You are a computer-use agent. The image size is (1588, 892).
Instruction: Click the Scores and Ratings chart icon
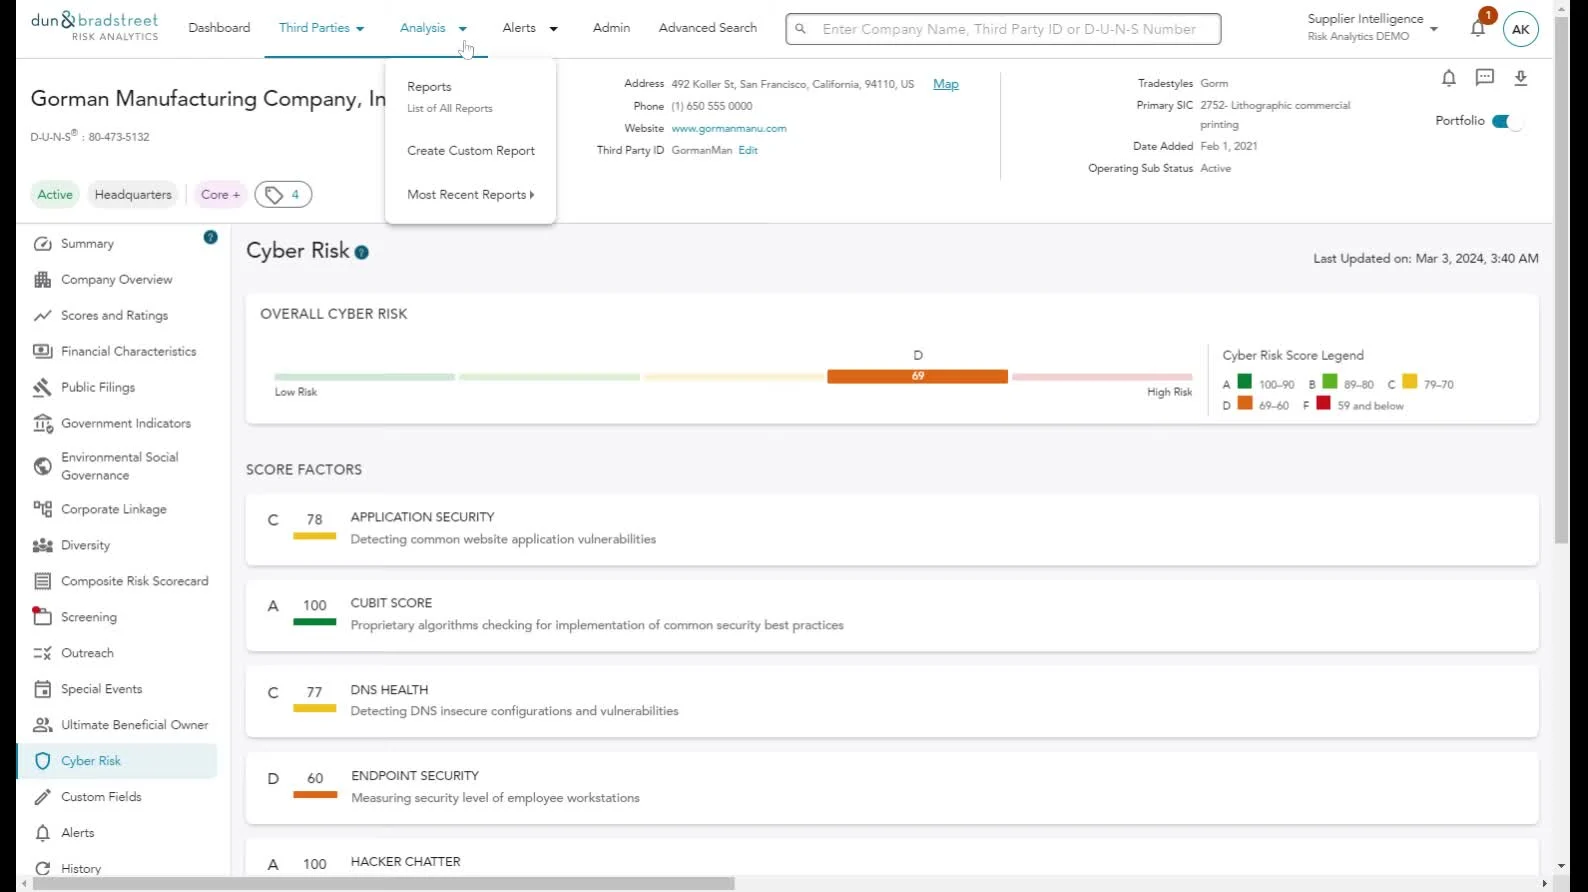[x=42, y=316]
